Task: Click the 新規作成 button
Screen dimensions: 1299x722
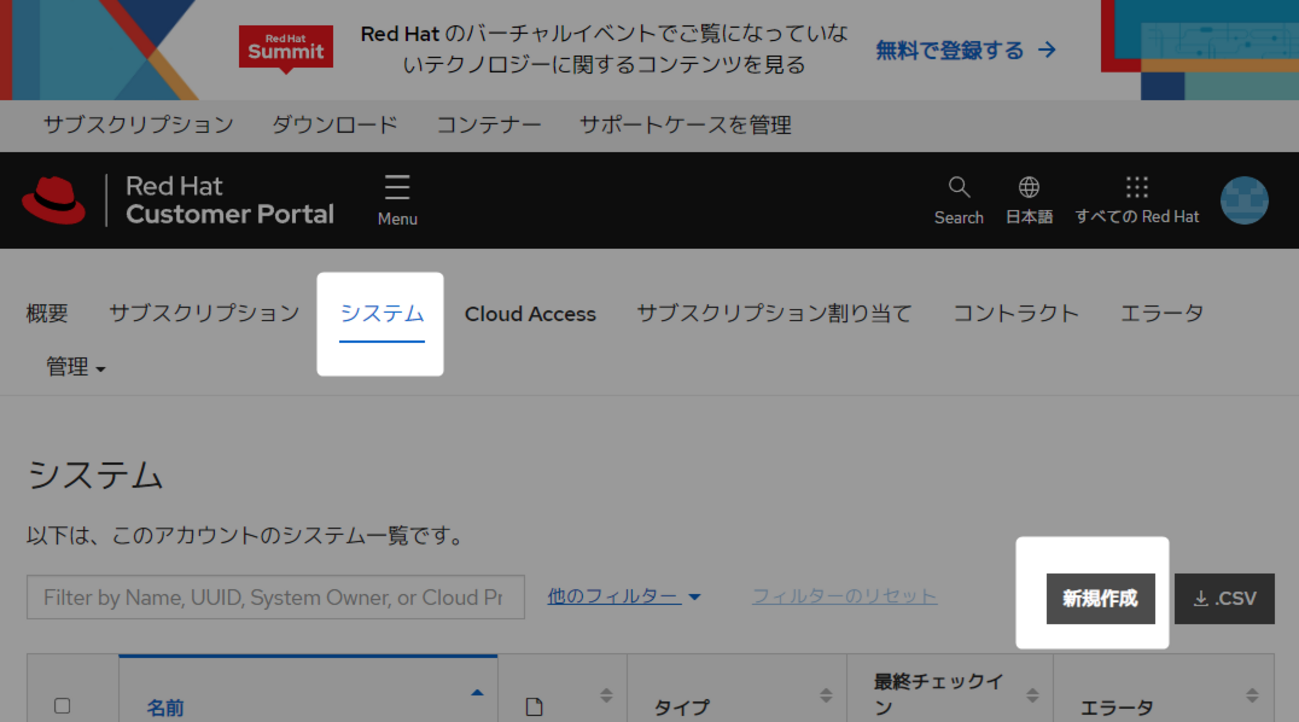Action: (1100, 598)
